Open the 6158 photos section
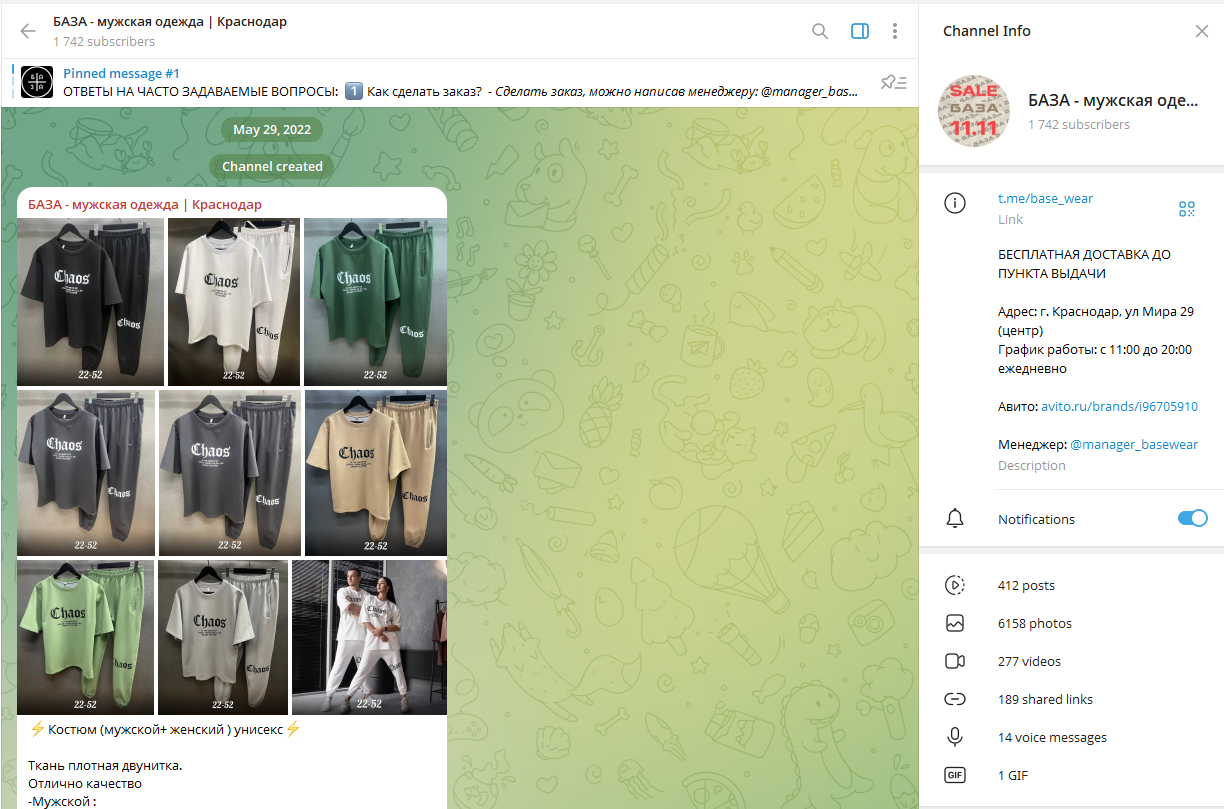Viewport: 1224px width, 809px height. click(x=1034, y=624)
